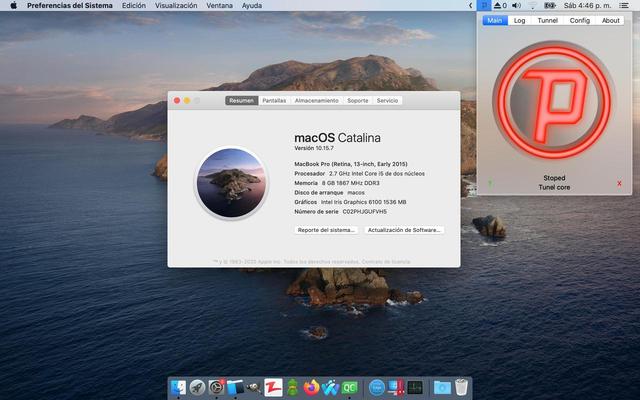Click the Stoped status text
640x400 pixels.
click(554, 178)
